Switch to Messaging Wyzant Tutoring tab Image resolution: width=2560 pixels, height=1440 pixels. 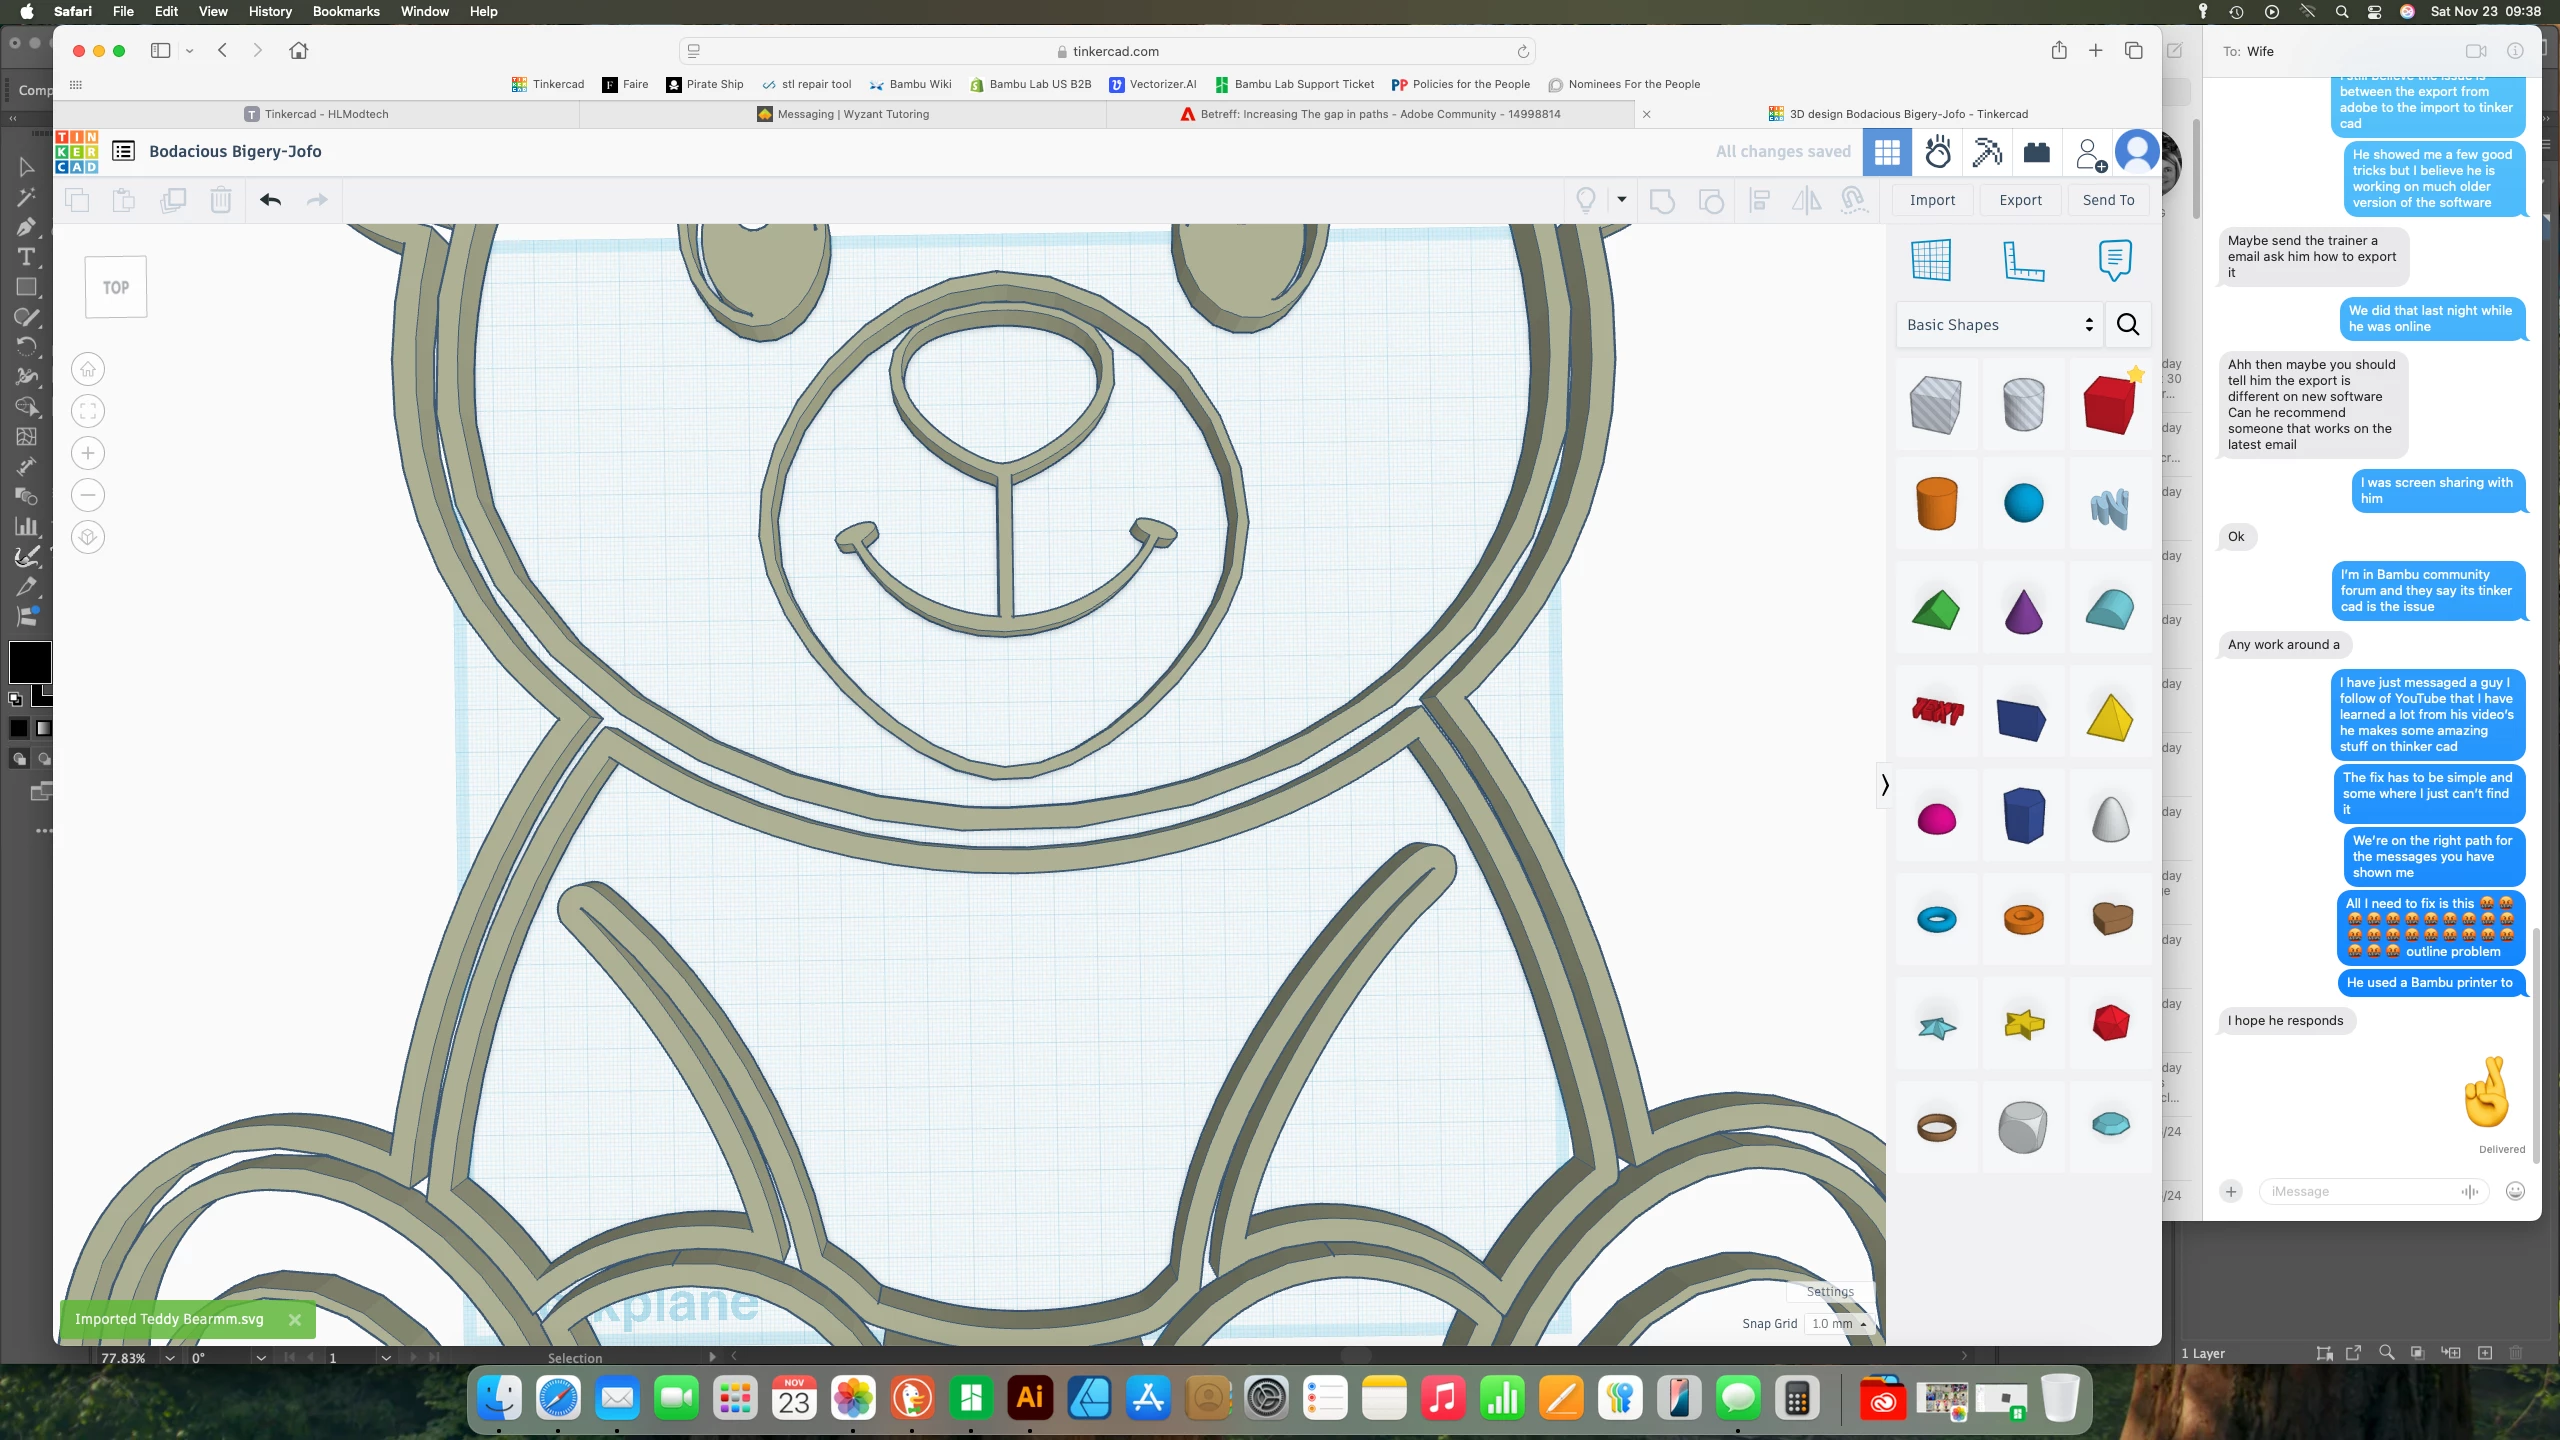point(843,114)
